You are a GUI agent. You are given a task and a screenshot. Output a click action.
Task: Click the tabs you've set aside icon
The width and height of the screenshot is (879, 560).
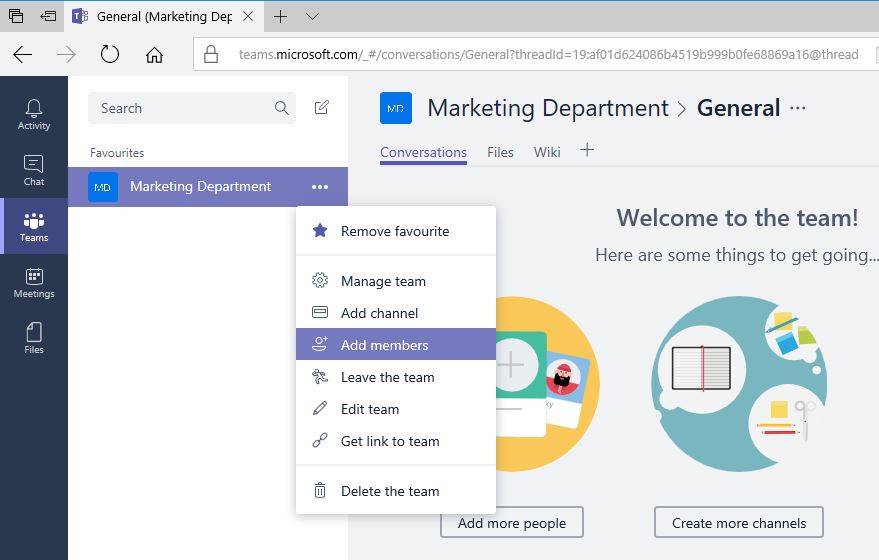[x=16, y=16]
